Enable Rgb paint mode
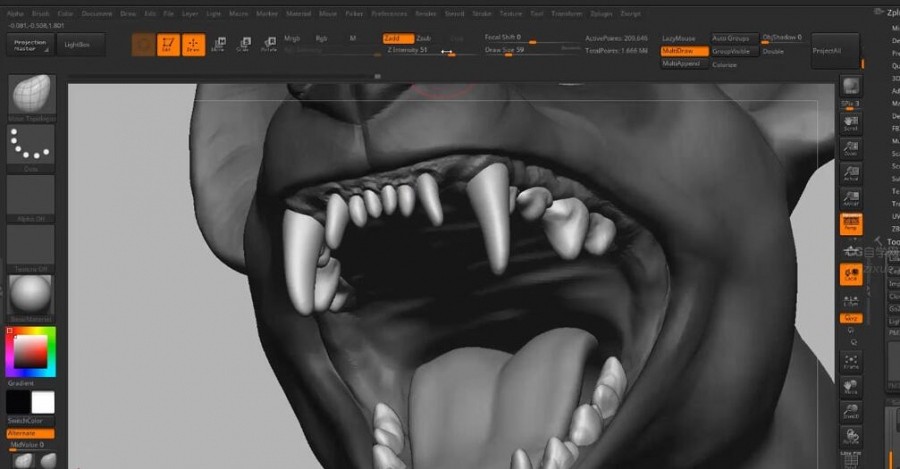Viewport: 900px width, 469px height. click(321, 38)
